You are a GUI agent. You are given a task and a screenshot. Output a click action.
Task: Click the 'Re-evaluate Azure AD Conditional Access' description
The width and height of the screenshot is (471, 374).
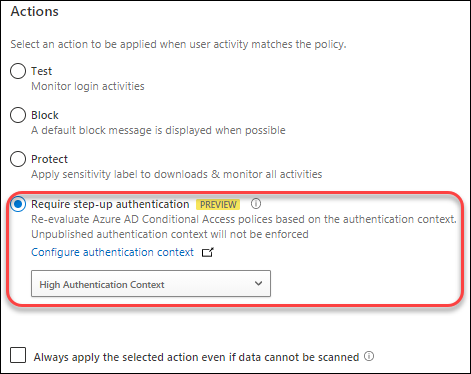pyautogui.click(x=244, y=219)
